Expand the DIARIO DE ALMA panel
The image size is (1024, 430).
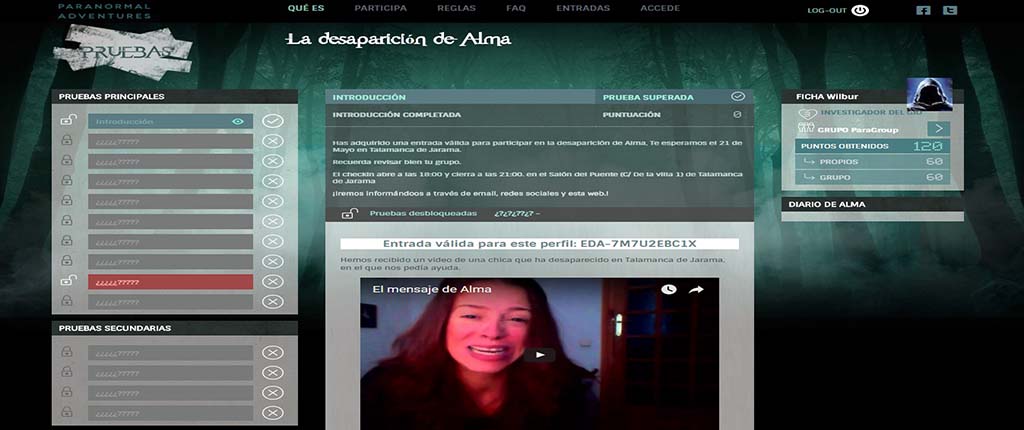point(872,205)
